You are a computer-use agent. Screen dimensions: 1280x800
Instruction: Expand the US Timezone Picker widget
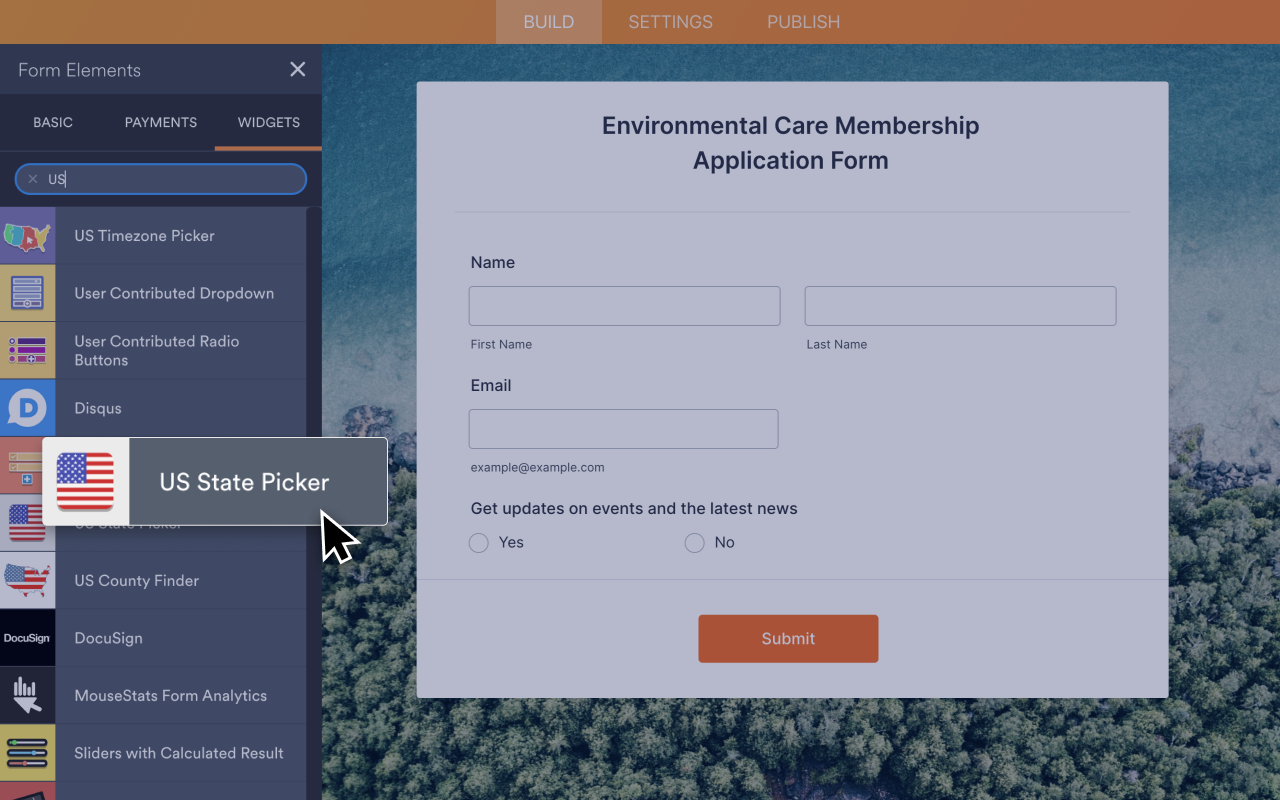(143, 235)
